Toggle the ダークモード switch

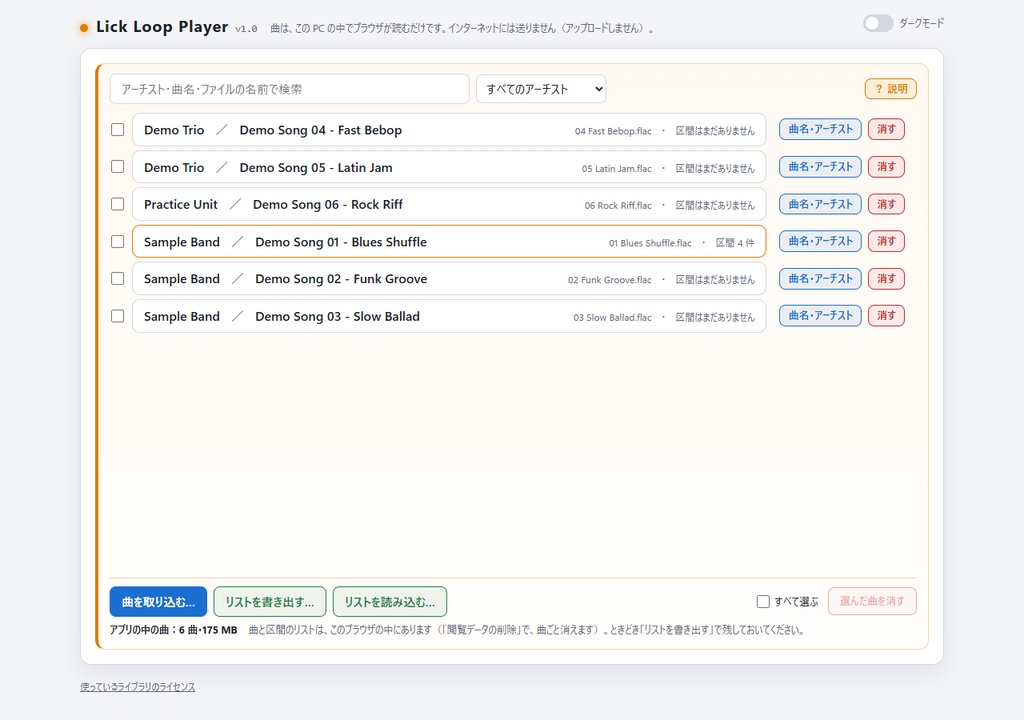click(878, 24)
